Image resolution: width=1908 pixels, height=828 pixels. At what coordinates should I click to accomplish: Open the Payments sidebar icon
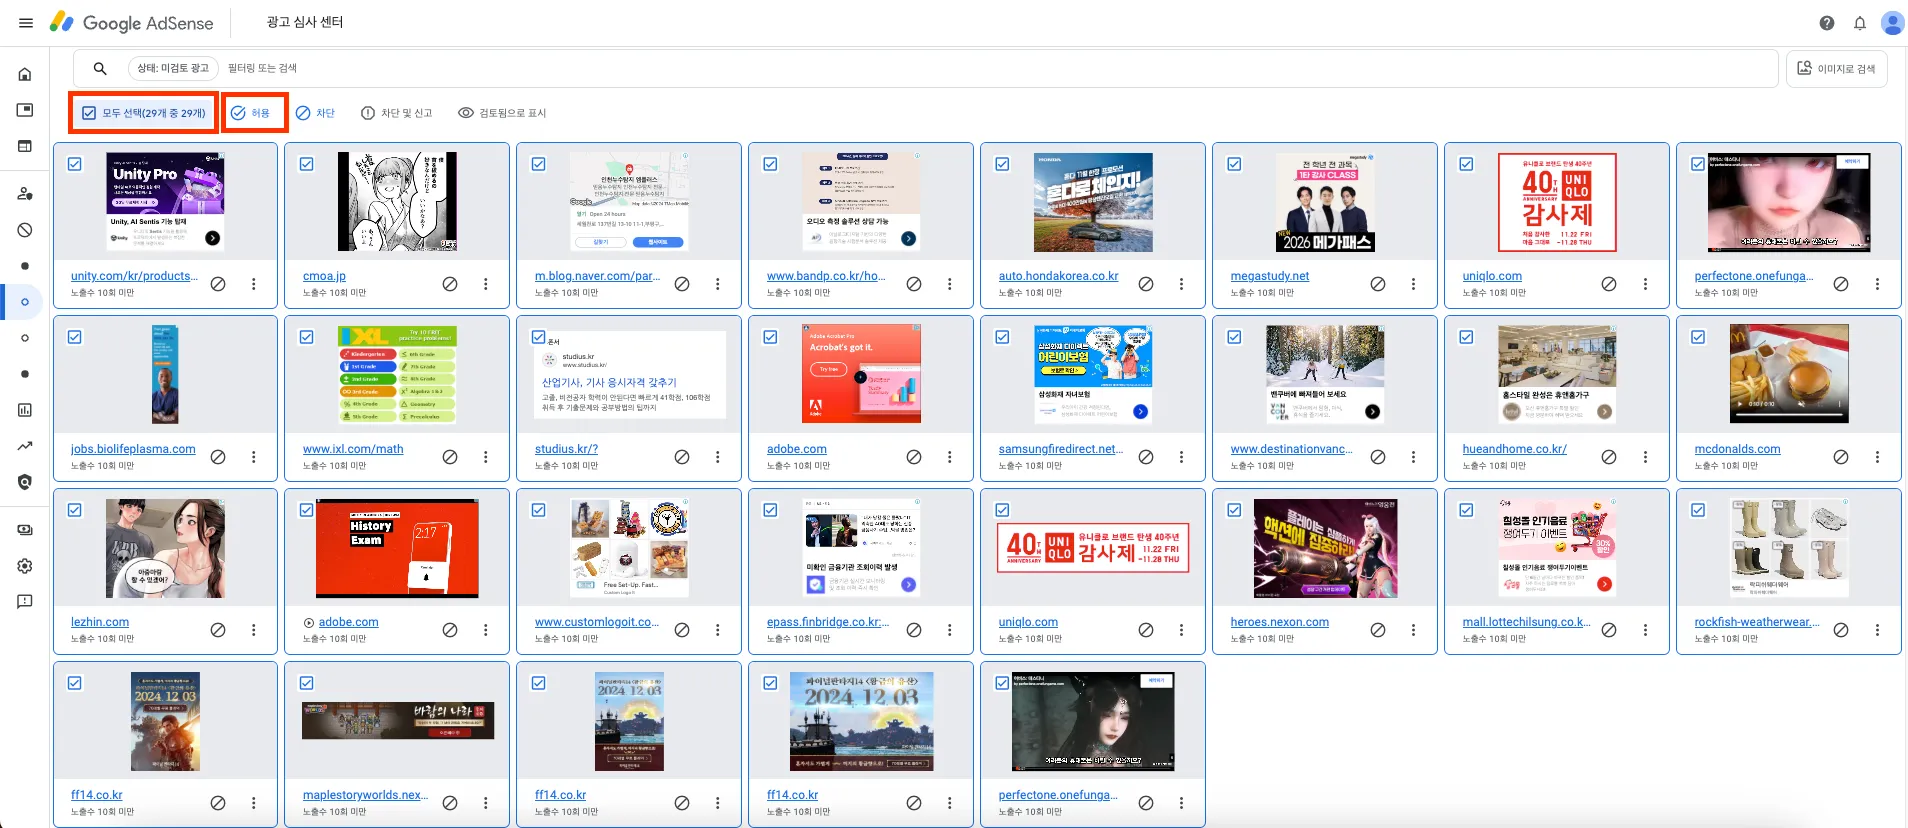(x=25, y=530)
